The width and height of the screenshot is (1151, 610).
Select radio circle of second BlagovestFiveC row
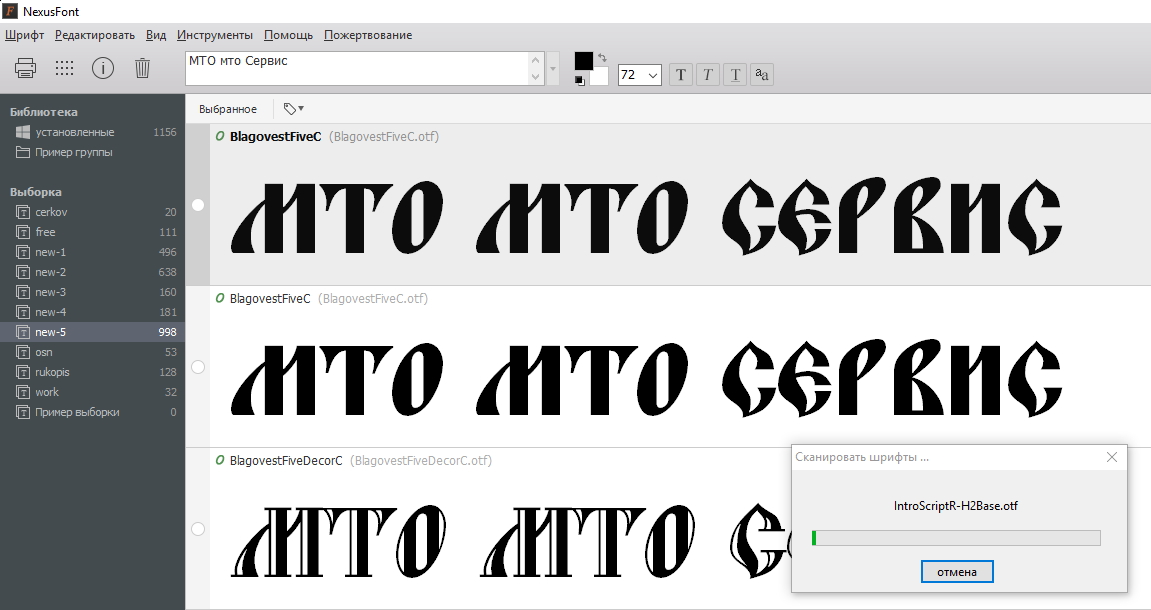[x=197, y=367]
